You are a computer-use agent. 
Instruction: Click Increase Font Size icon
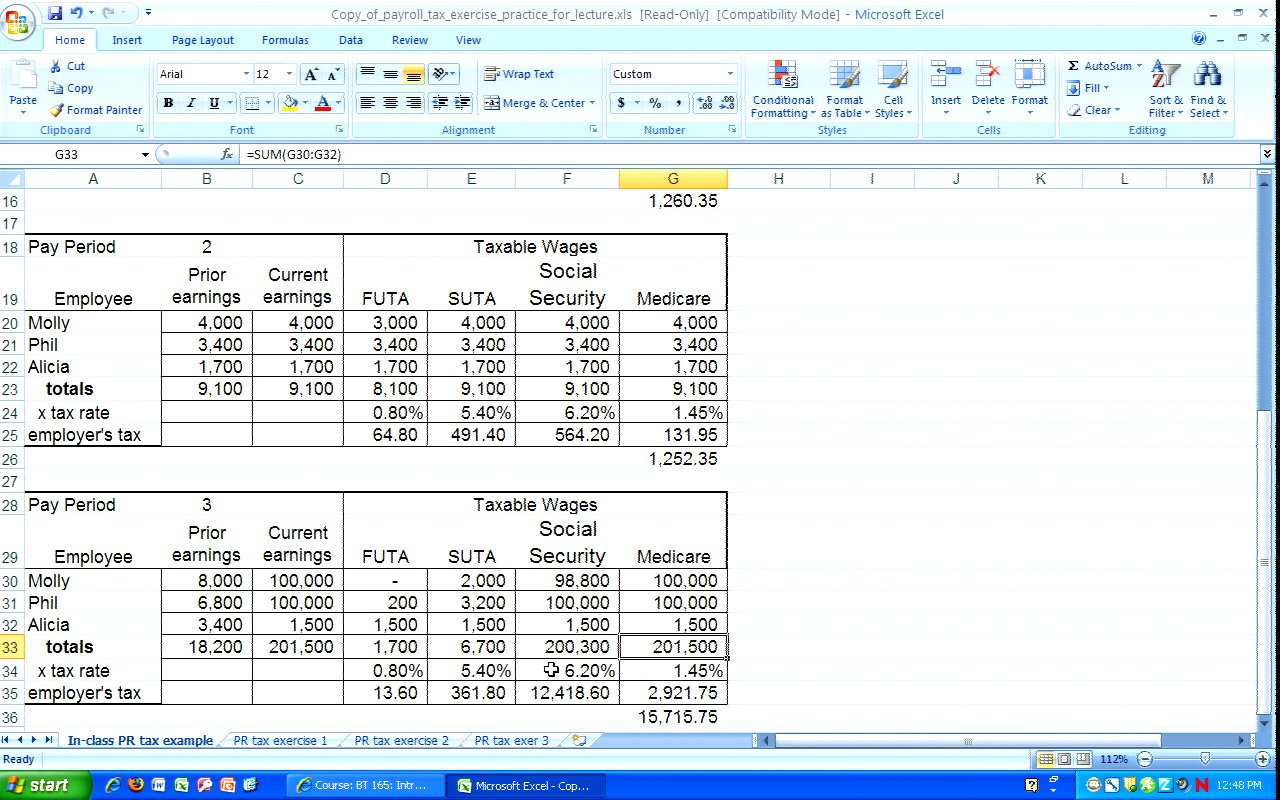pyautogui.click(x=312, y=75)
